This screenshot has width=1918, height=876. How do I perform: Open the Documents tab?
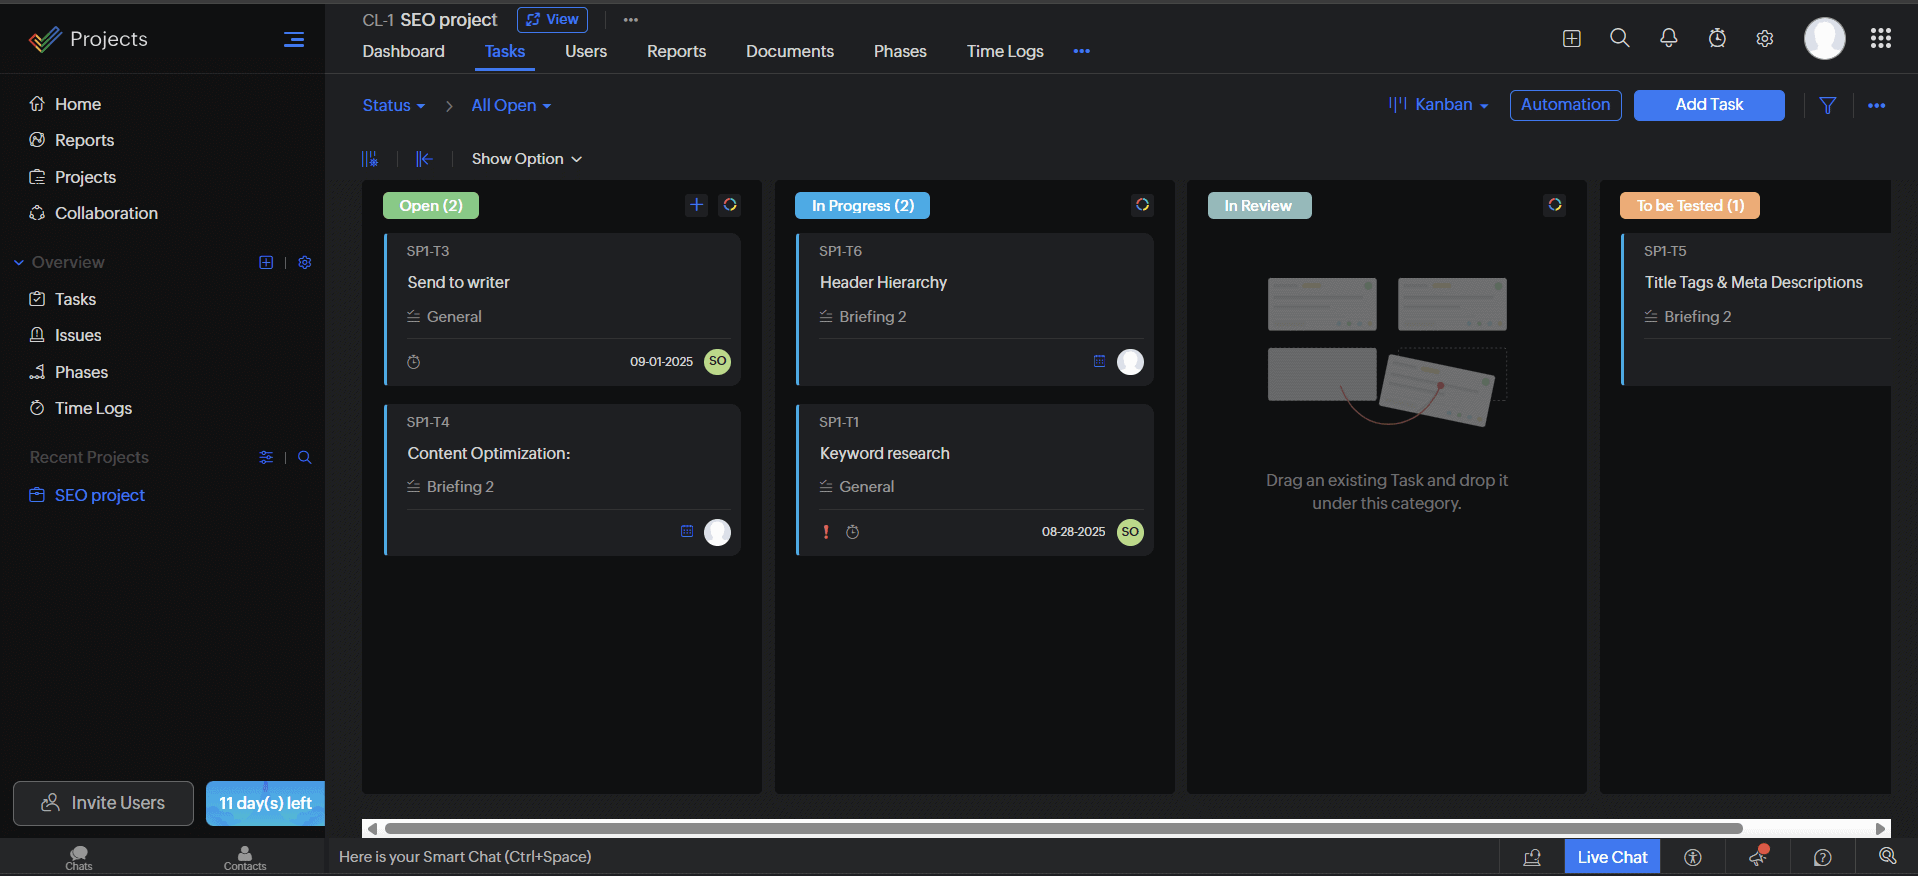[789, 51]
